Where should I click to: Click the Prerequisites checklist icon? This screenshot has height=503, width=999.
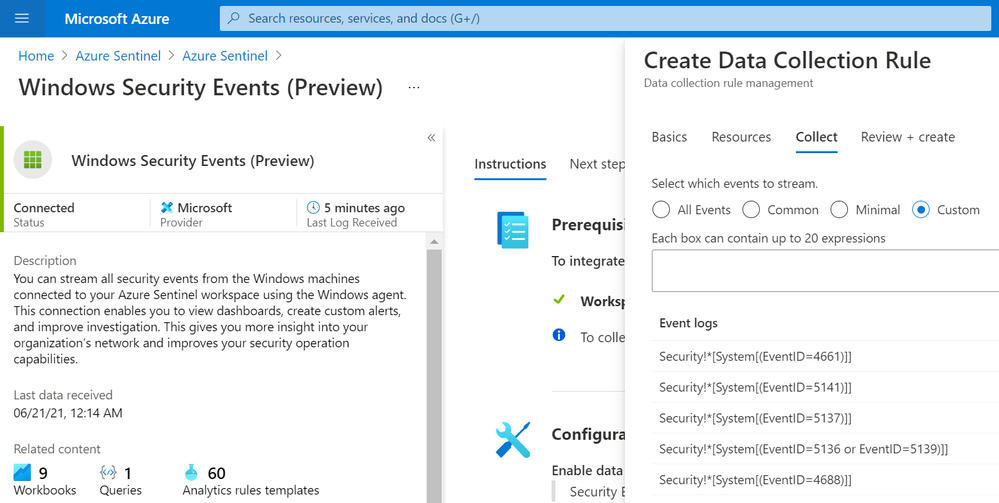[513, 230]
